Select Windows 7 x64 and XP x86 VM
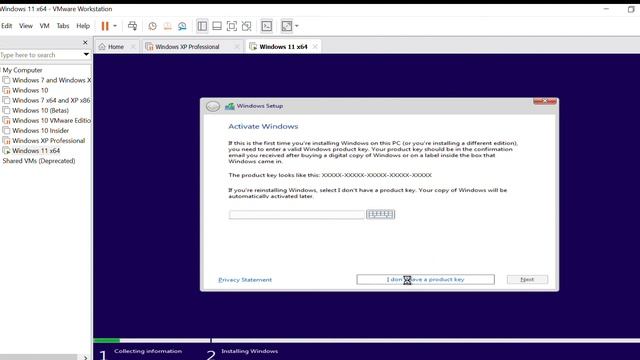The width and height of the screenshot is (640, 360). (x=47, y=100)
